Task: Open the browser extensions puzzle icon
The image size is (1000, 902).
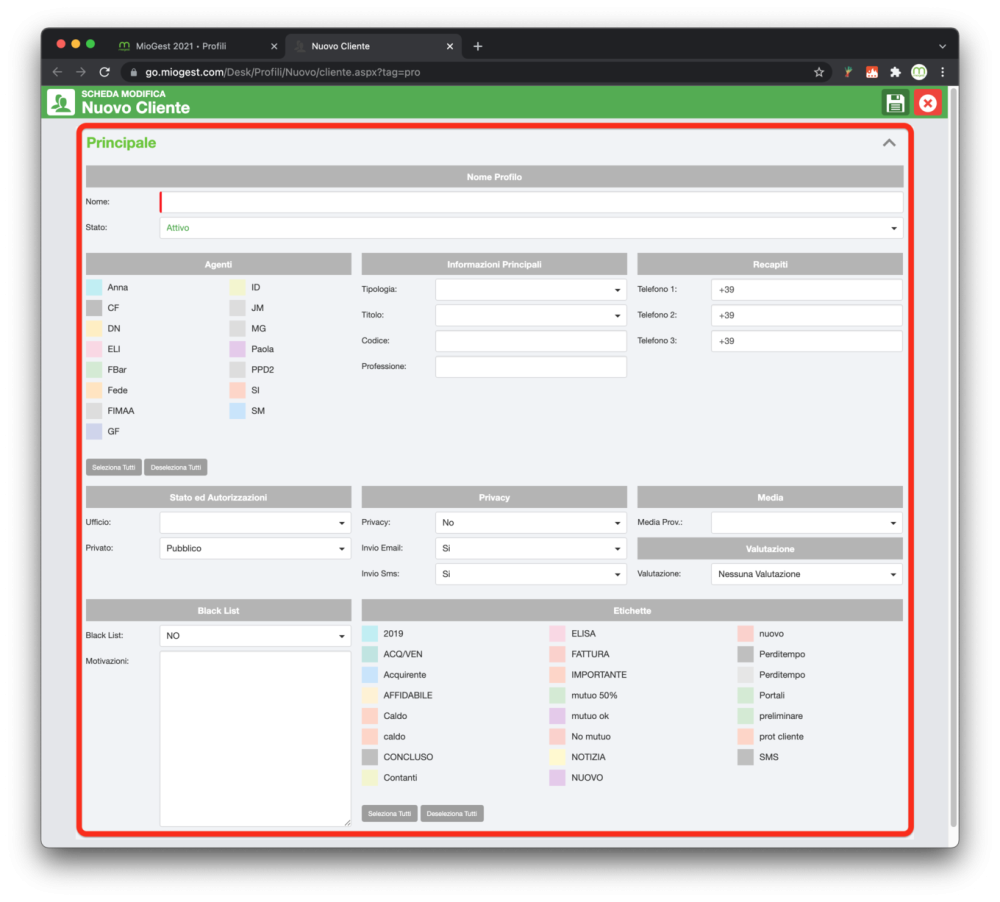Action: point(895,72)
